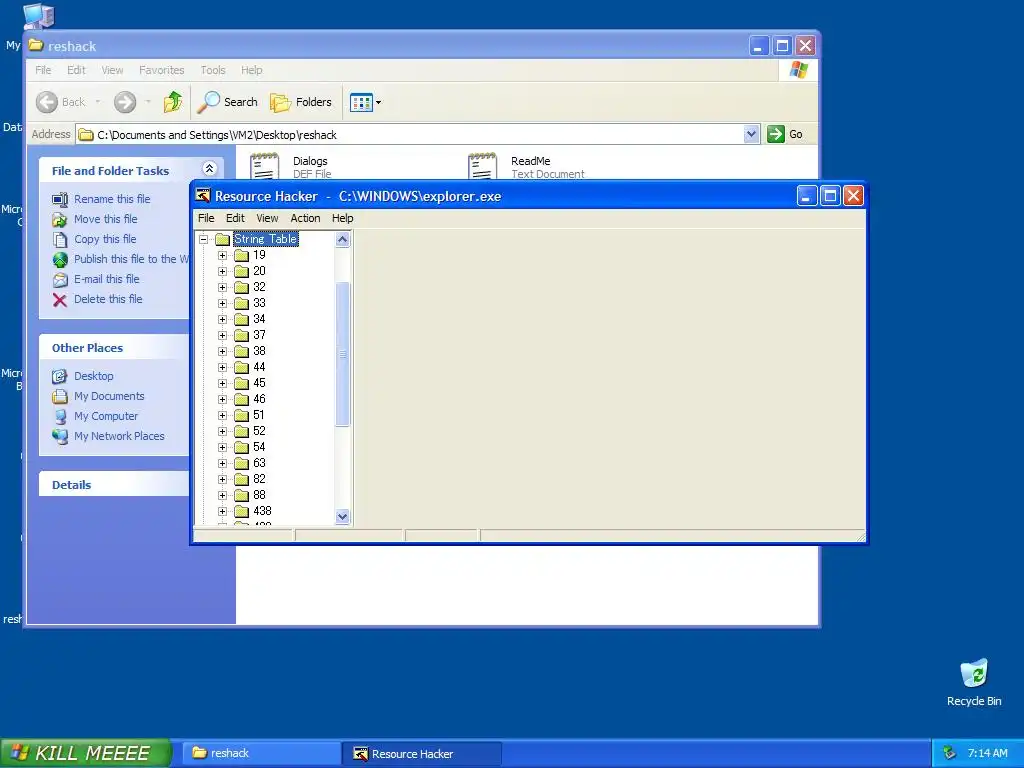Viewport: 1024px width, 768px height.
Task: Open Favorites menu in reshack window
Action: coord(161,70)
